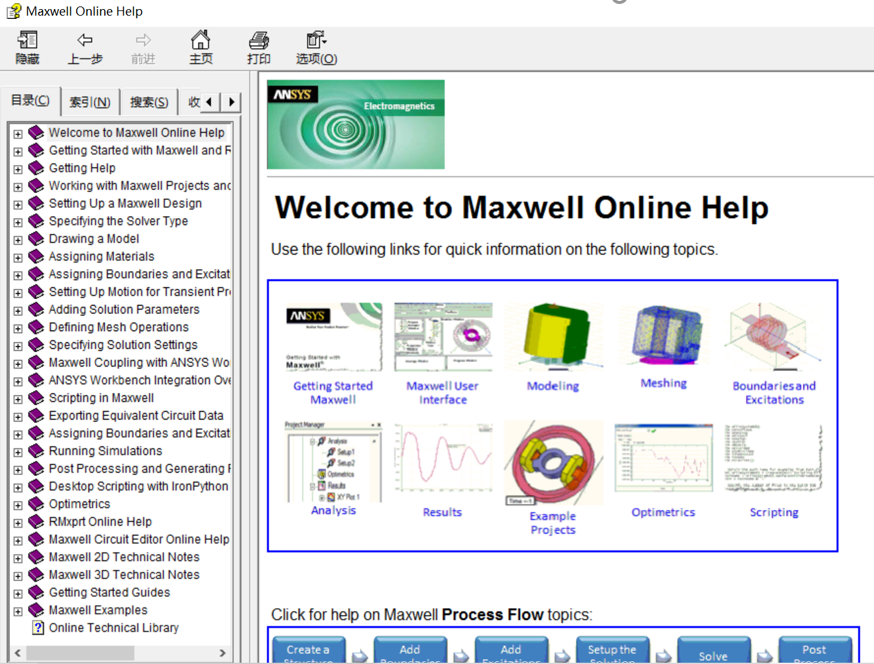Click the contents scrollbar right arrow
Image resolution: width=874 pixels, height=664 pixels.
(x=222, y=652)
